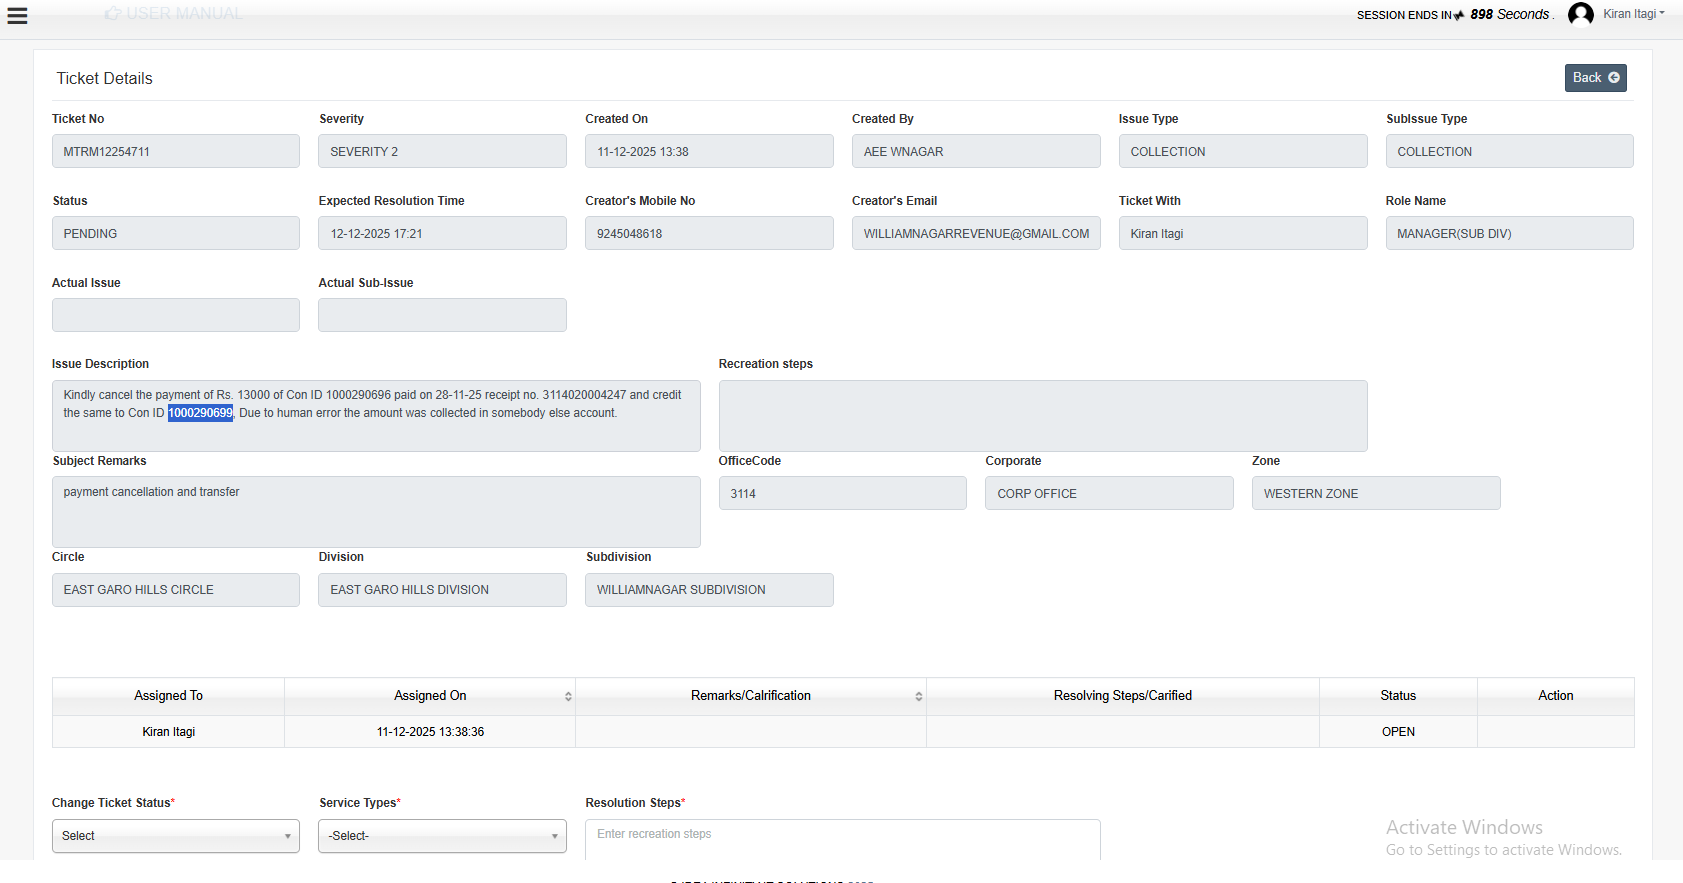The width and height of the screenshot is (1683, 883).
Task: Open the User Manual link
Action: (174, 14)
